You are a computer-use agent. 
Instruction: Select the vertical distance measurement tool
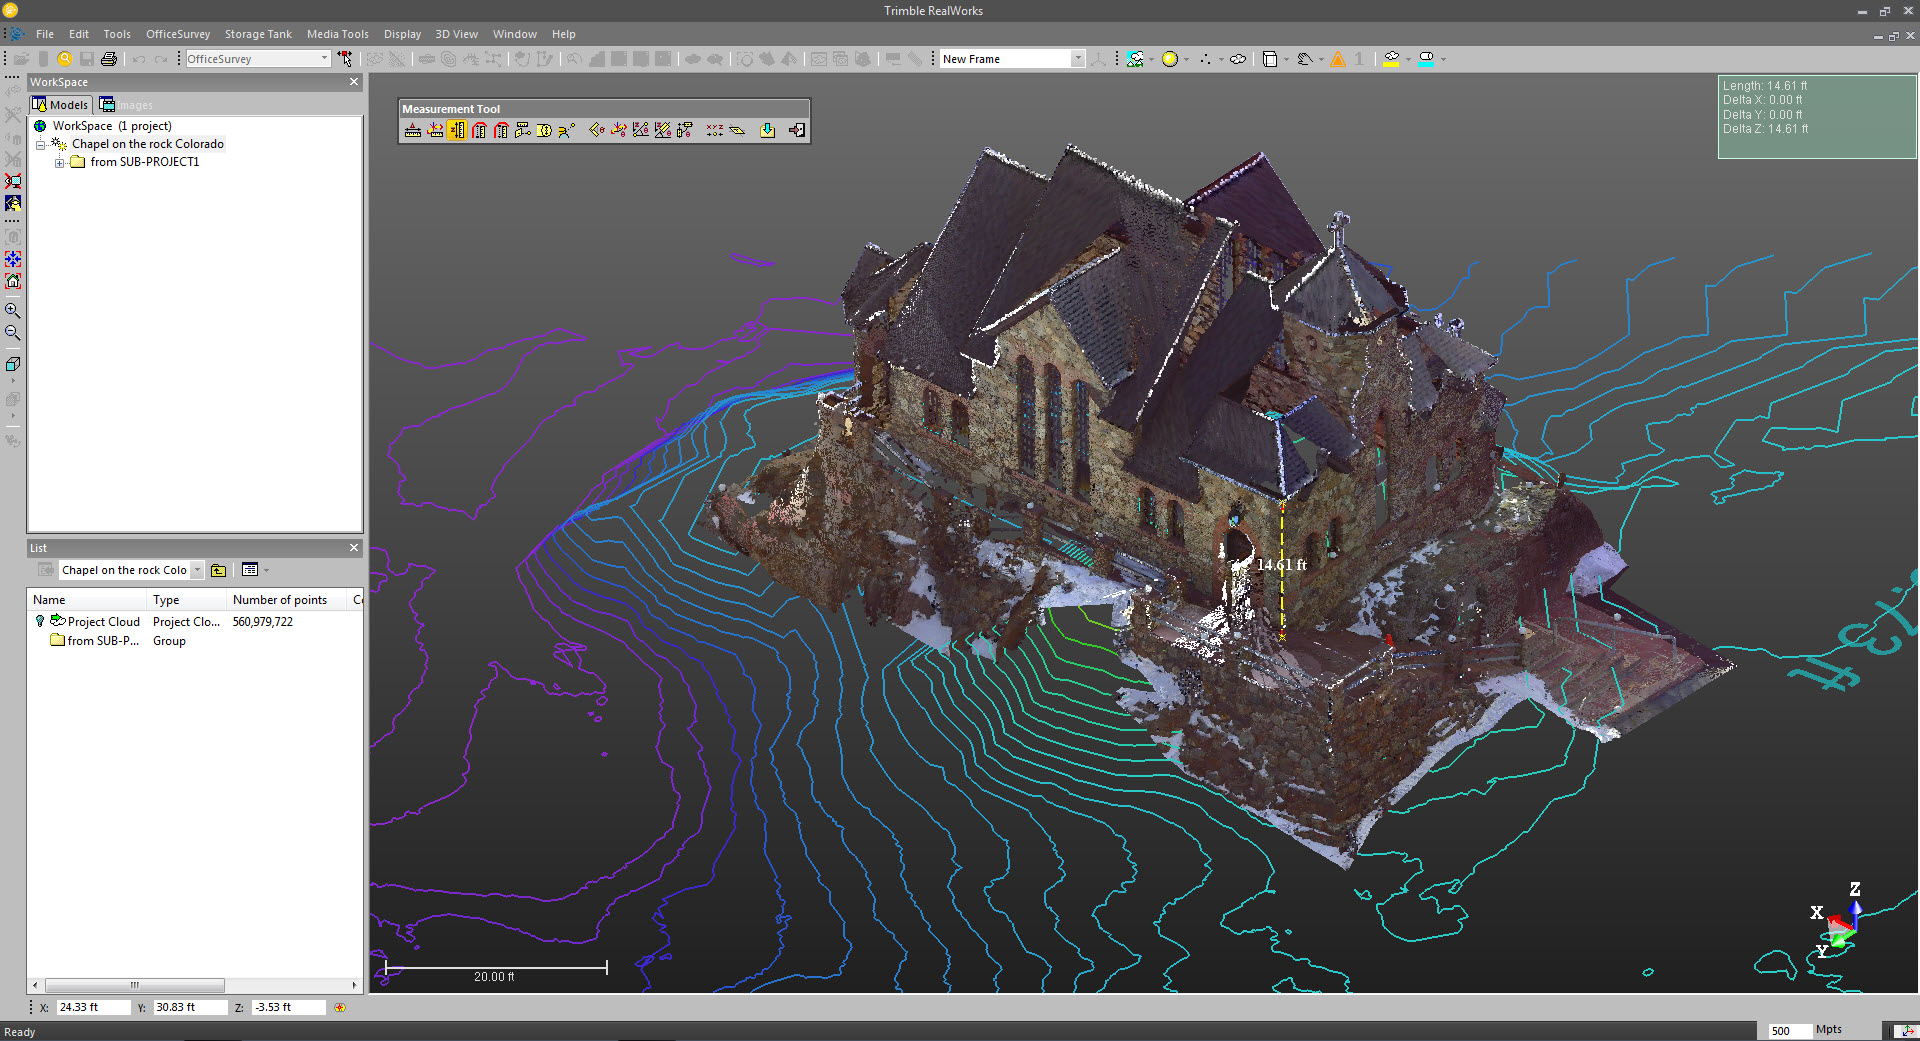[457, 130]
